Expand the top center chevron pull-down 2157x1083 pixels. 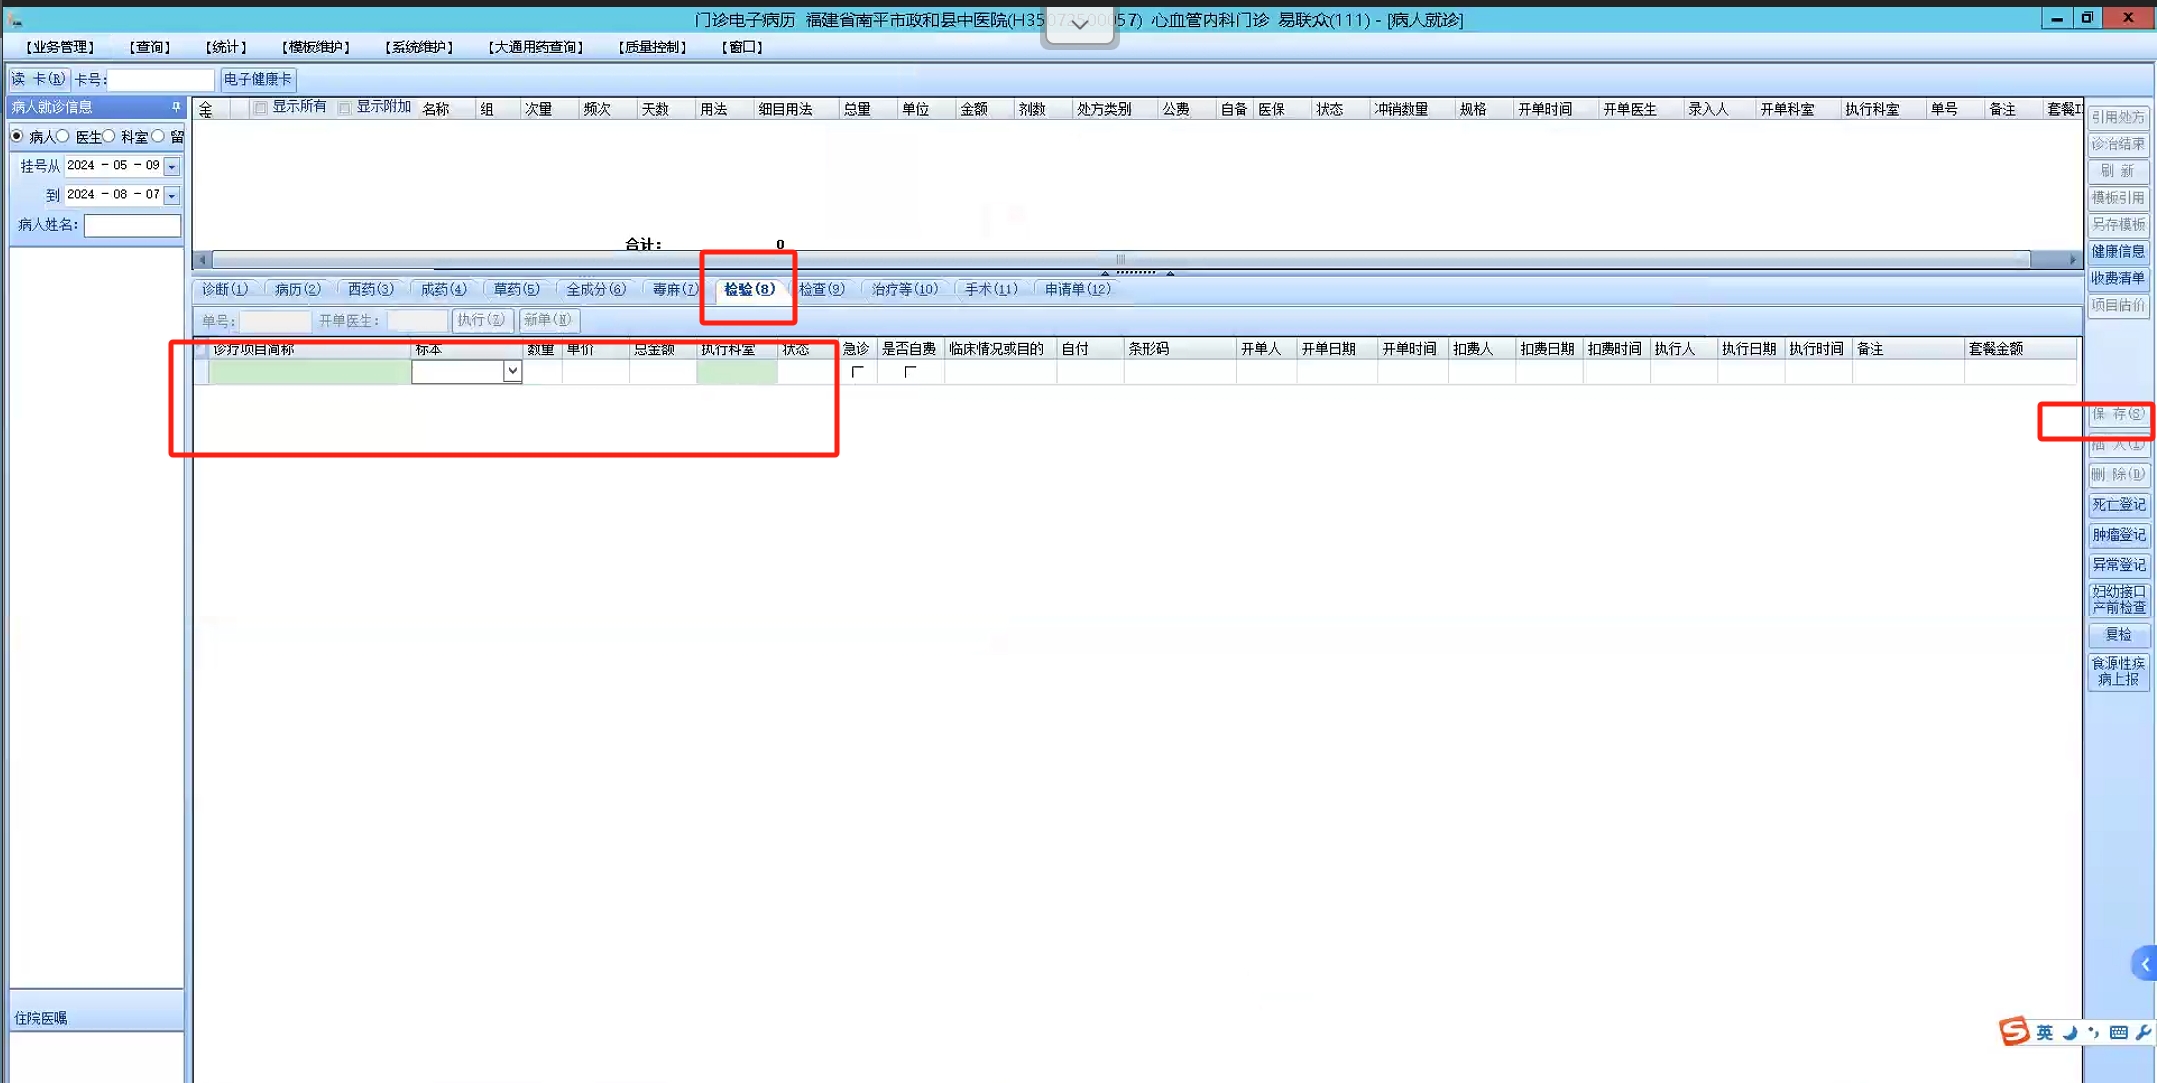1079,24
